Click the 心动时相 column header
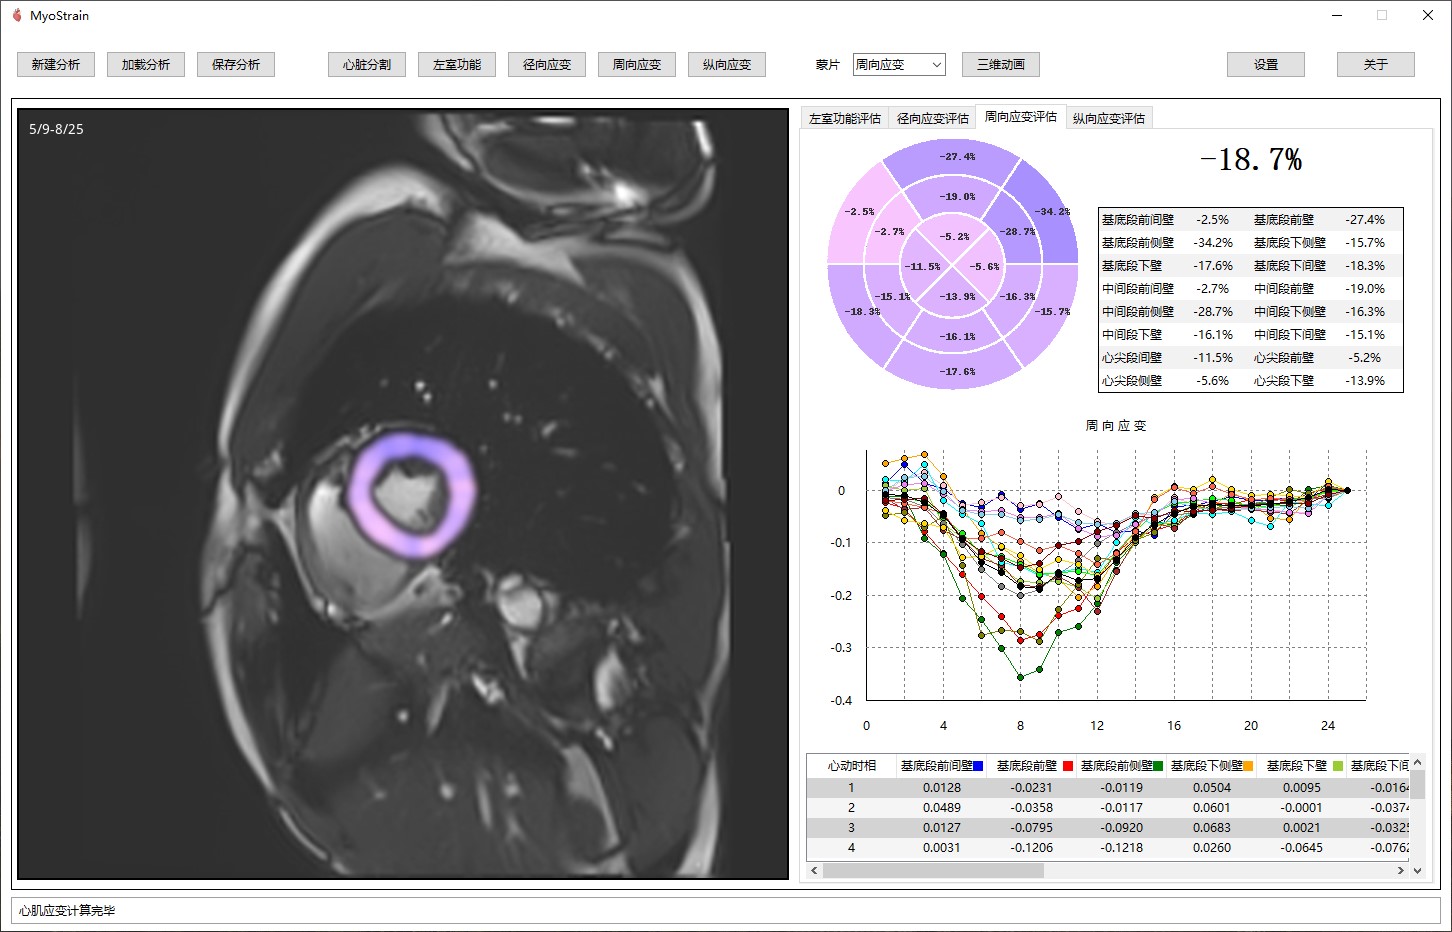The height and width of the screenshot is (932, 1452). coord(851,766)
